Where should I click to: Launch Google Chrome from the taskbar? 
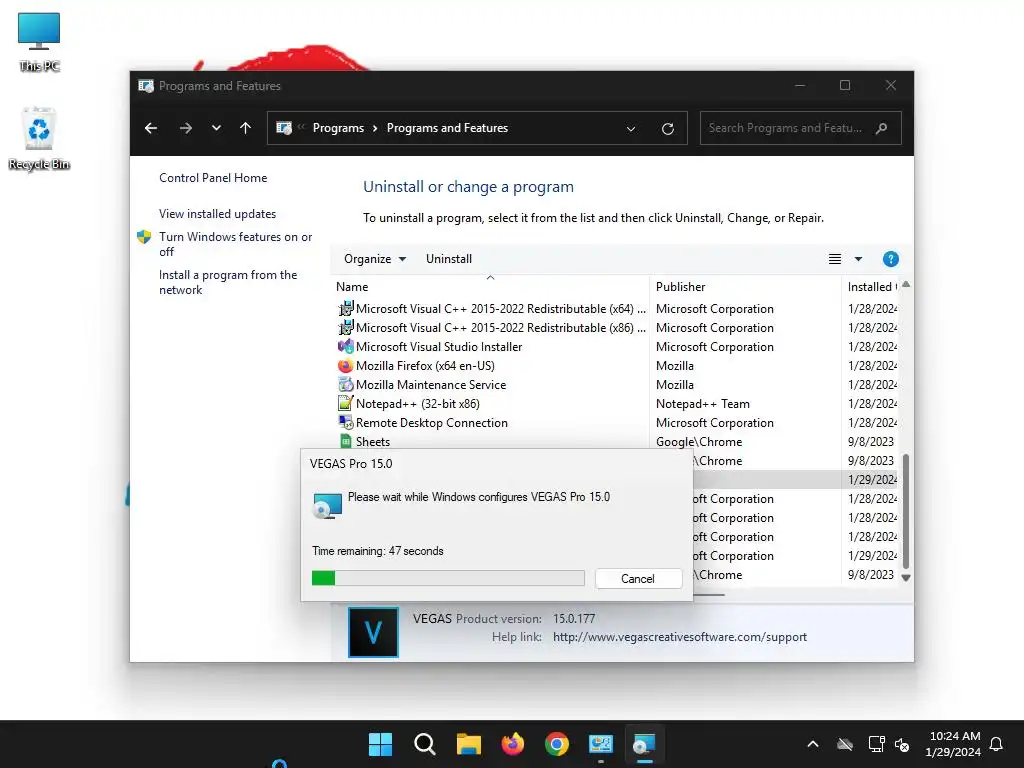pos(556,744)
